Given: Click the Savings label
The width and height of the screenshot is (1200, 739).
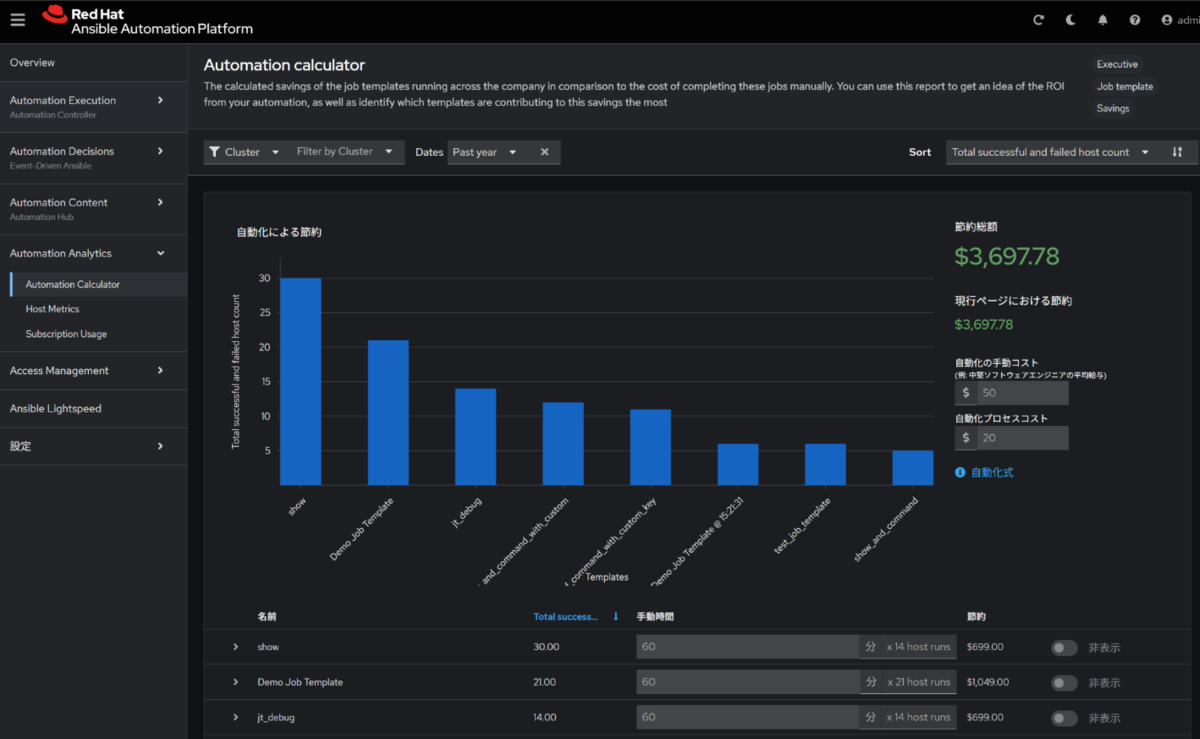Looking at the screenshot, I should click(x=1113, y=108).
